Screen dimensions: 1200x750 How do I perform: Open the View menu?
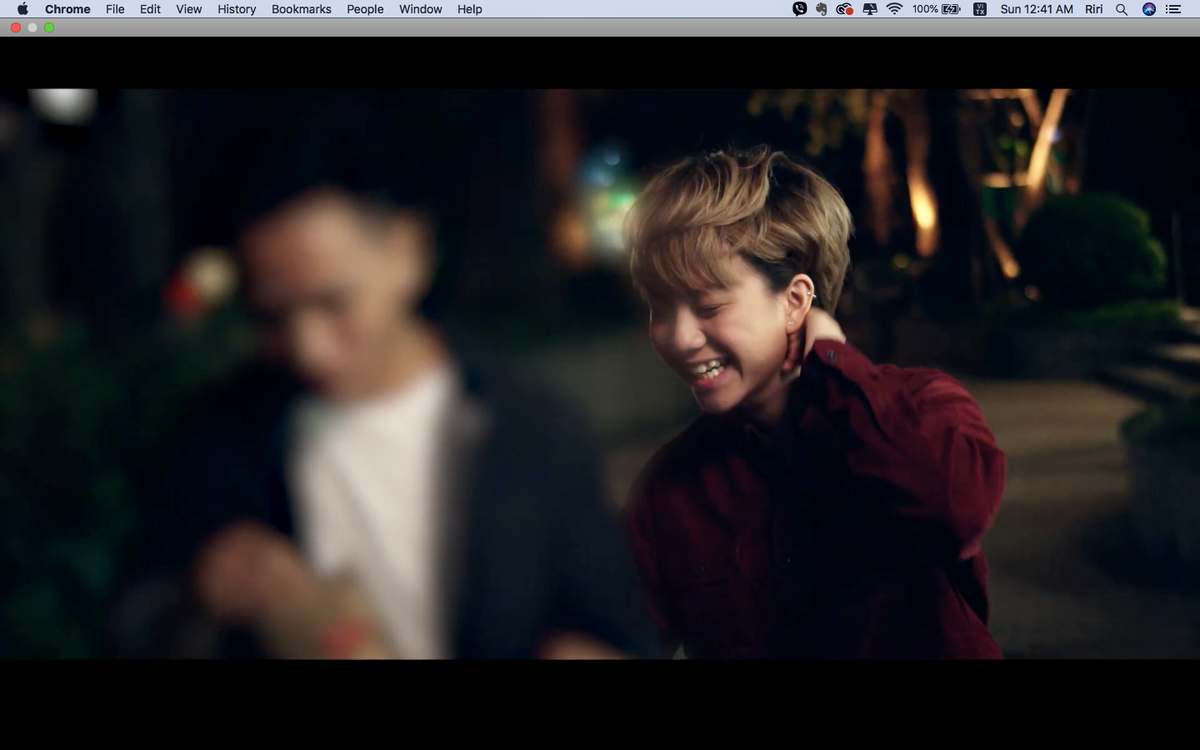(189, 9)
